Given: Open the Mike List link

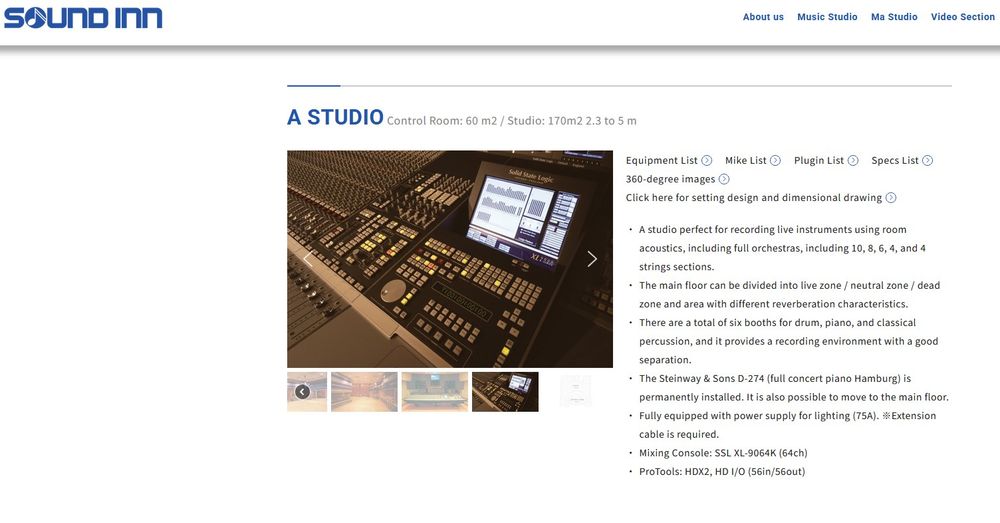Looking at the screenshot, I should [746, 161].
